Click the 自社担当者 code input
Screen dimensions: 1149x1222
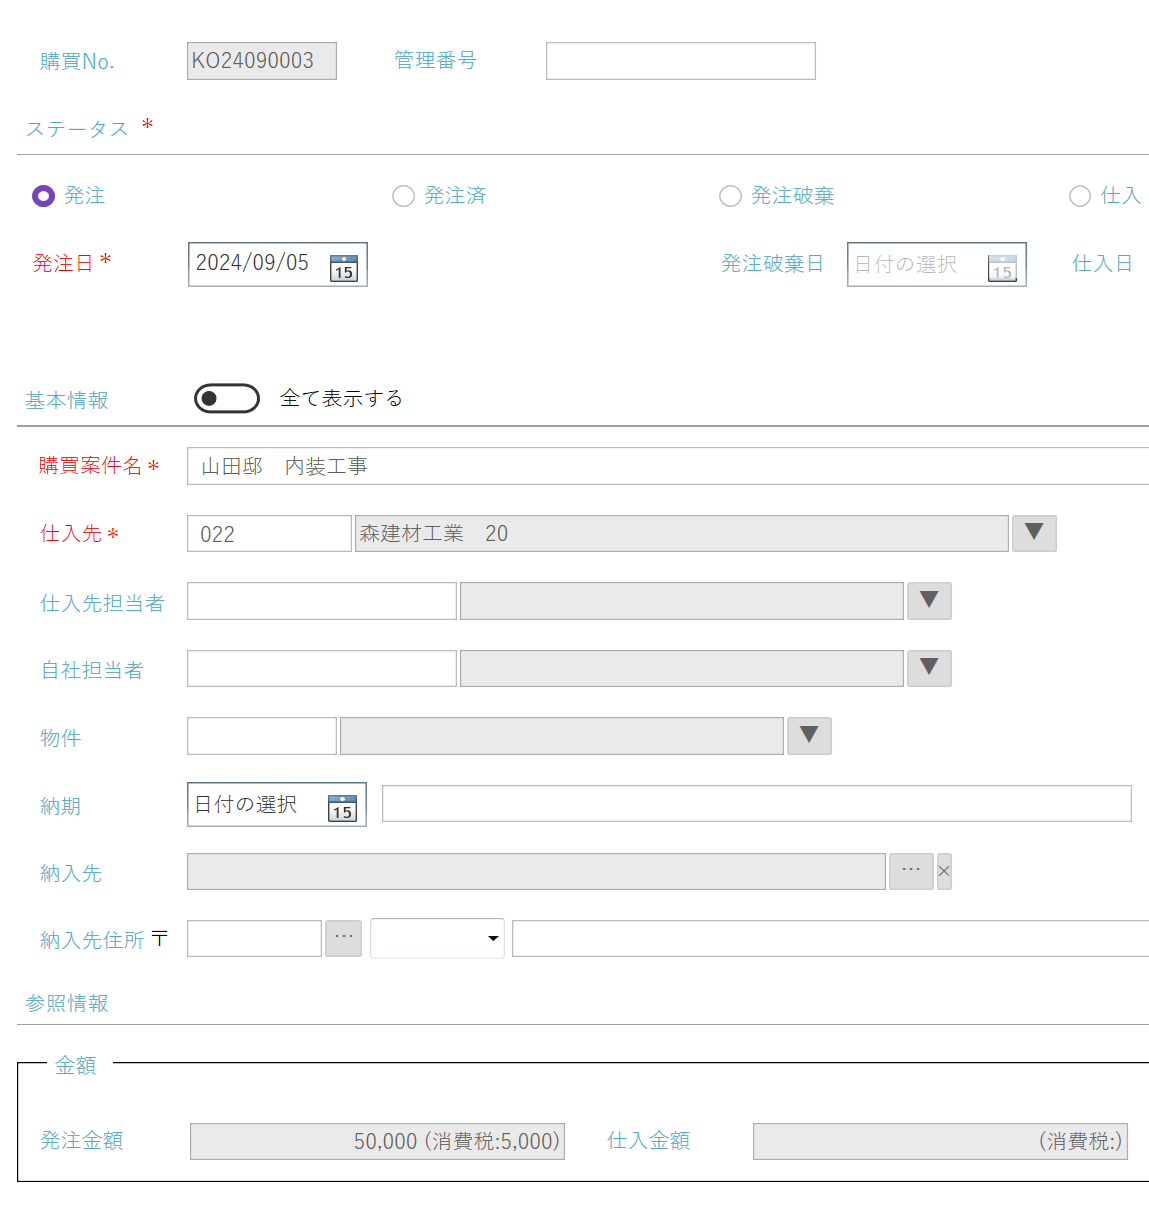(x=322, y=668)
